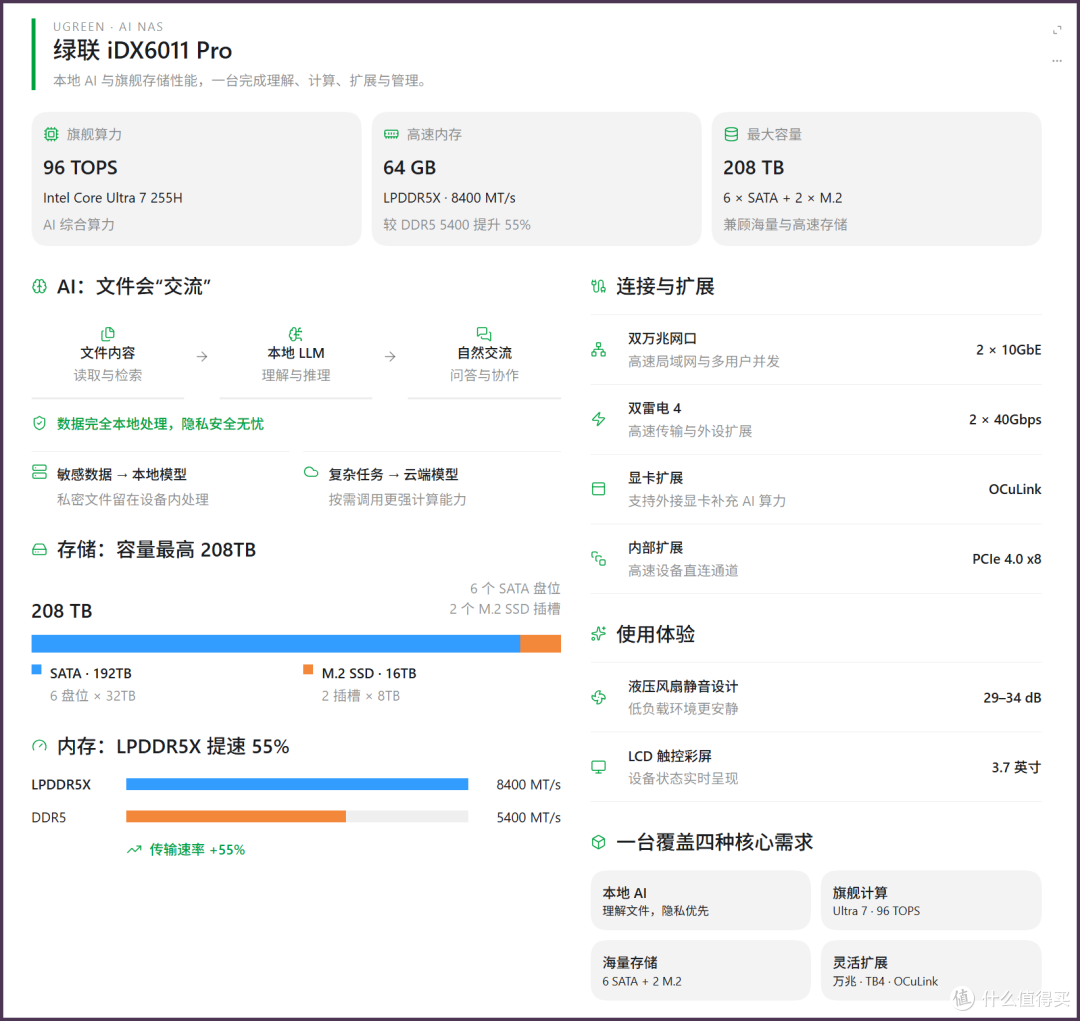Click the 2 × 40Gbps value
The height and width of the screenshot is (1021, 1080).
(x=1005, y=420)
